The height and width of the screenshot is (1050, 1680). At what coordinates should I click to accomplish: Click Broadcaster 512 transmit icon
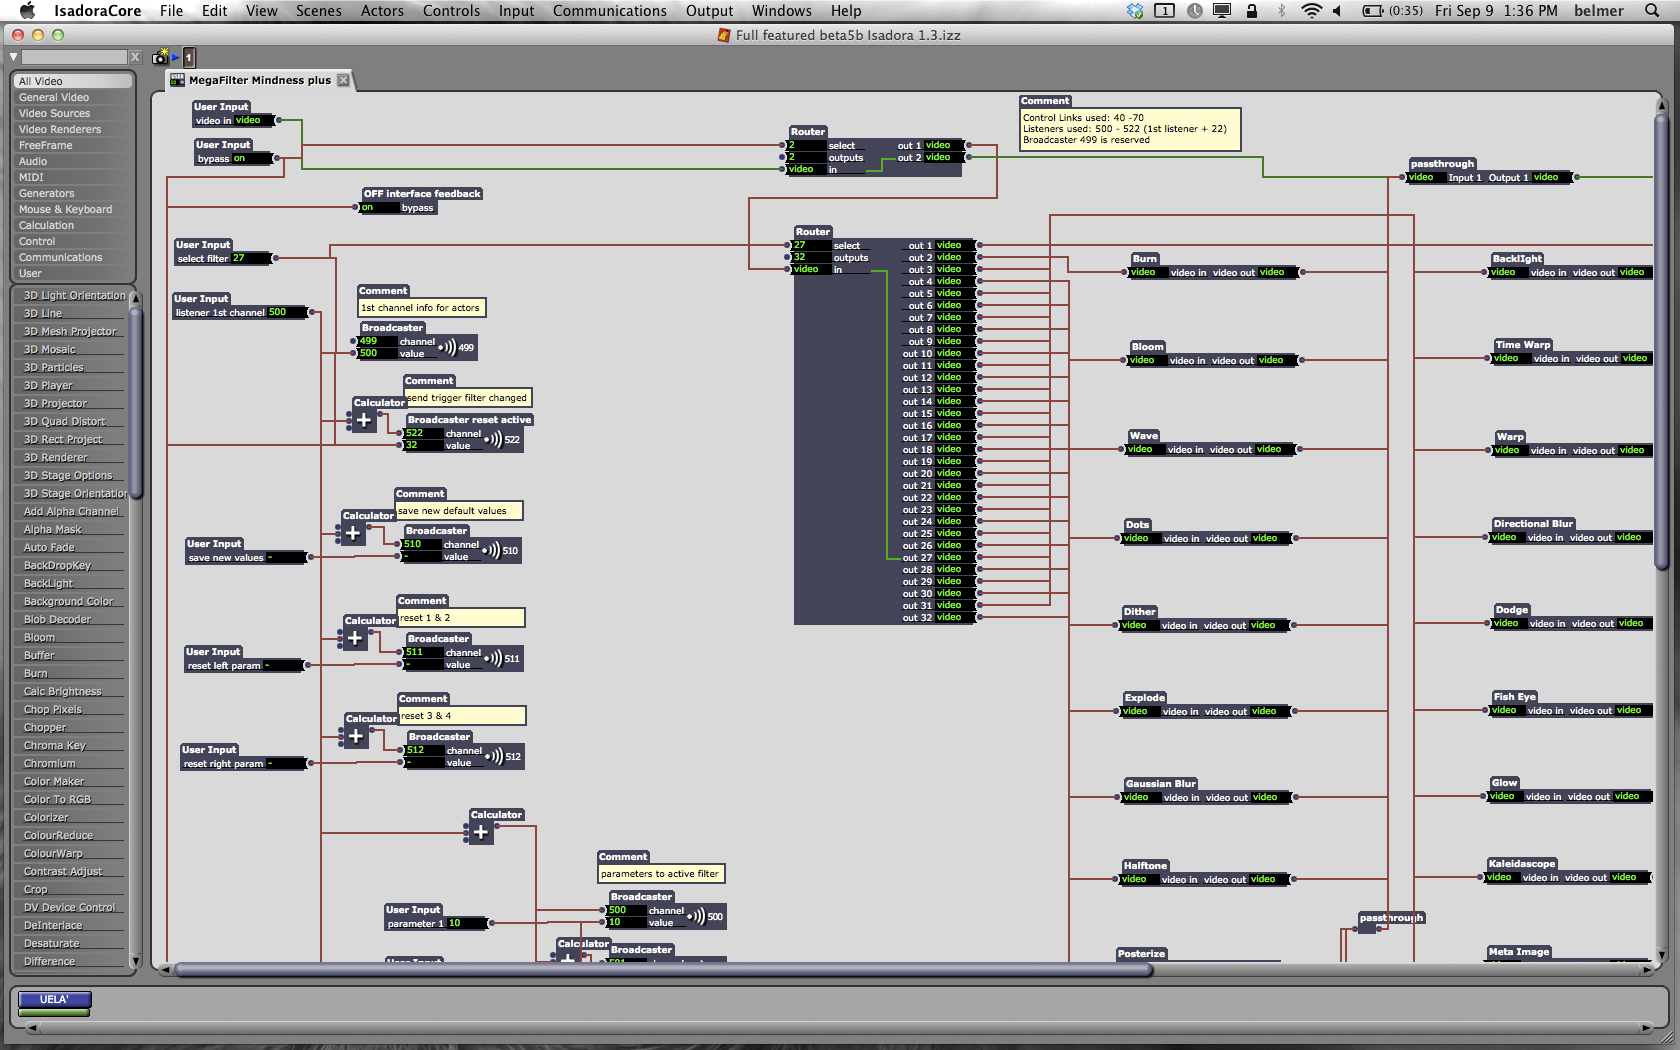(x=494, y=756)
